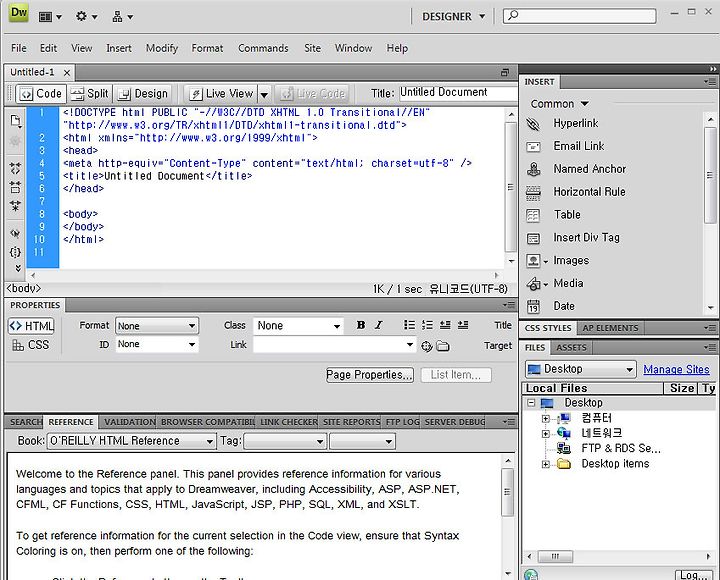Click the Browse for File folder icon

coord(443,346)
